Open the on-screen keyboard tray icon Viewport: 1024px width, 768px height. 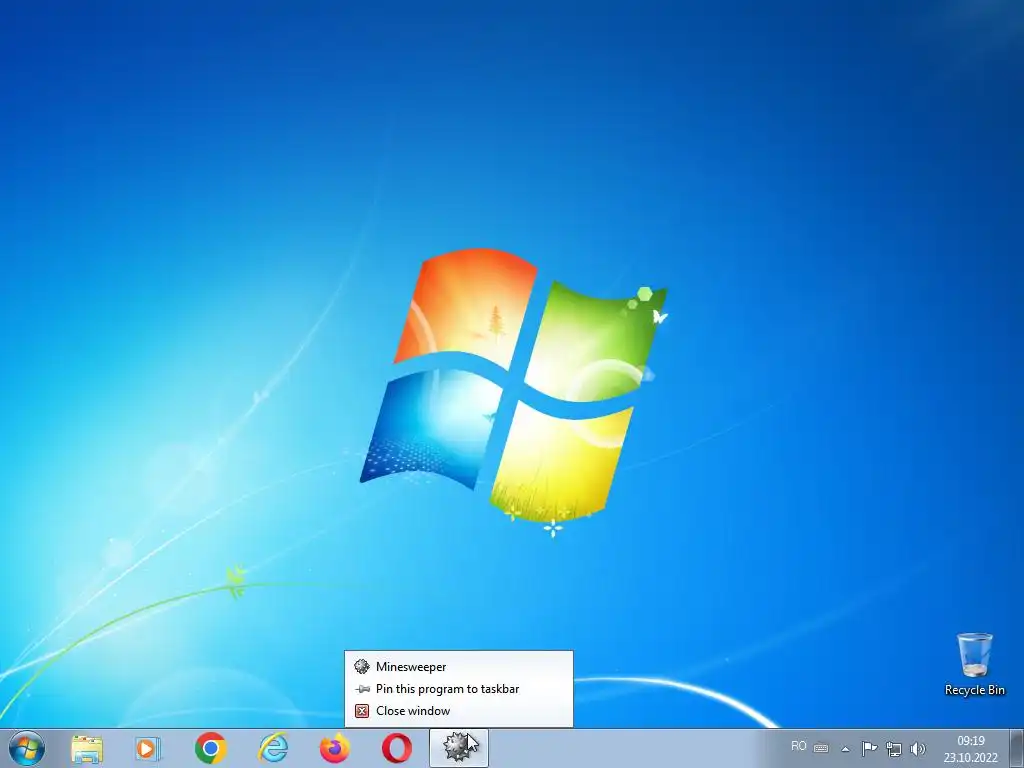click(x=821, y=748)
